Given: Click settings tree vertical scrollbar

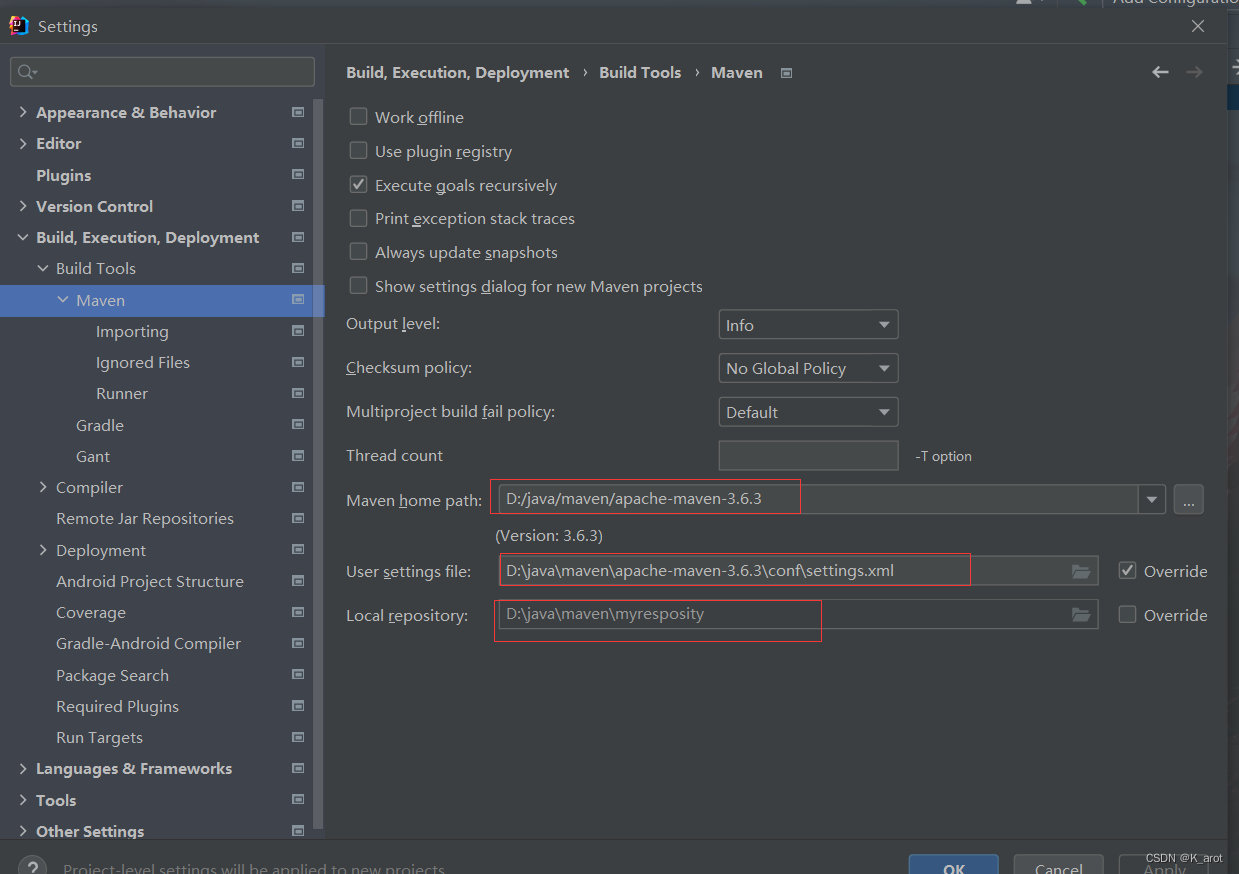Looking at the screenshot, I should coord(319,462).
